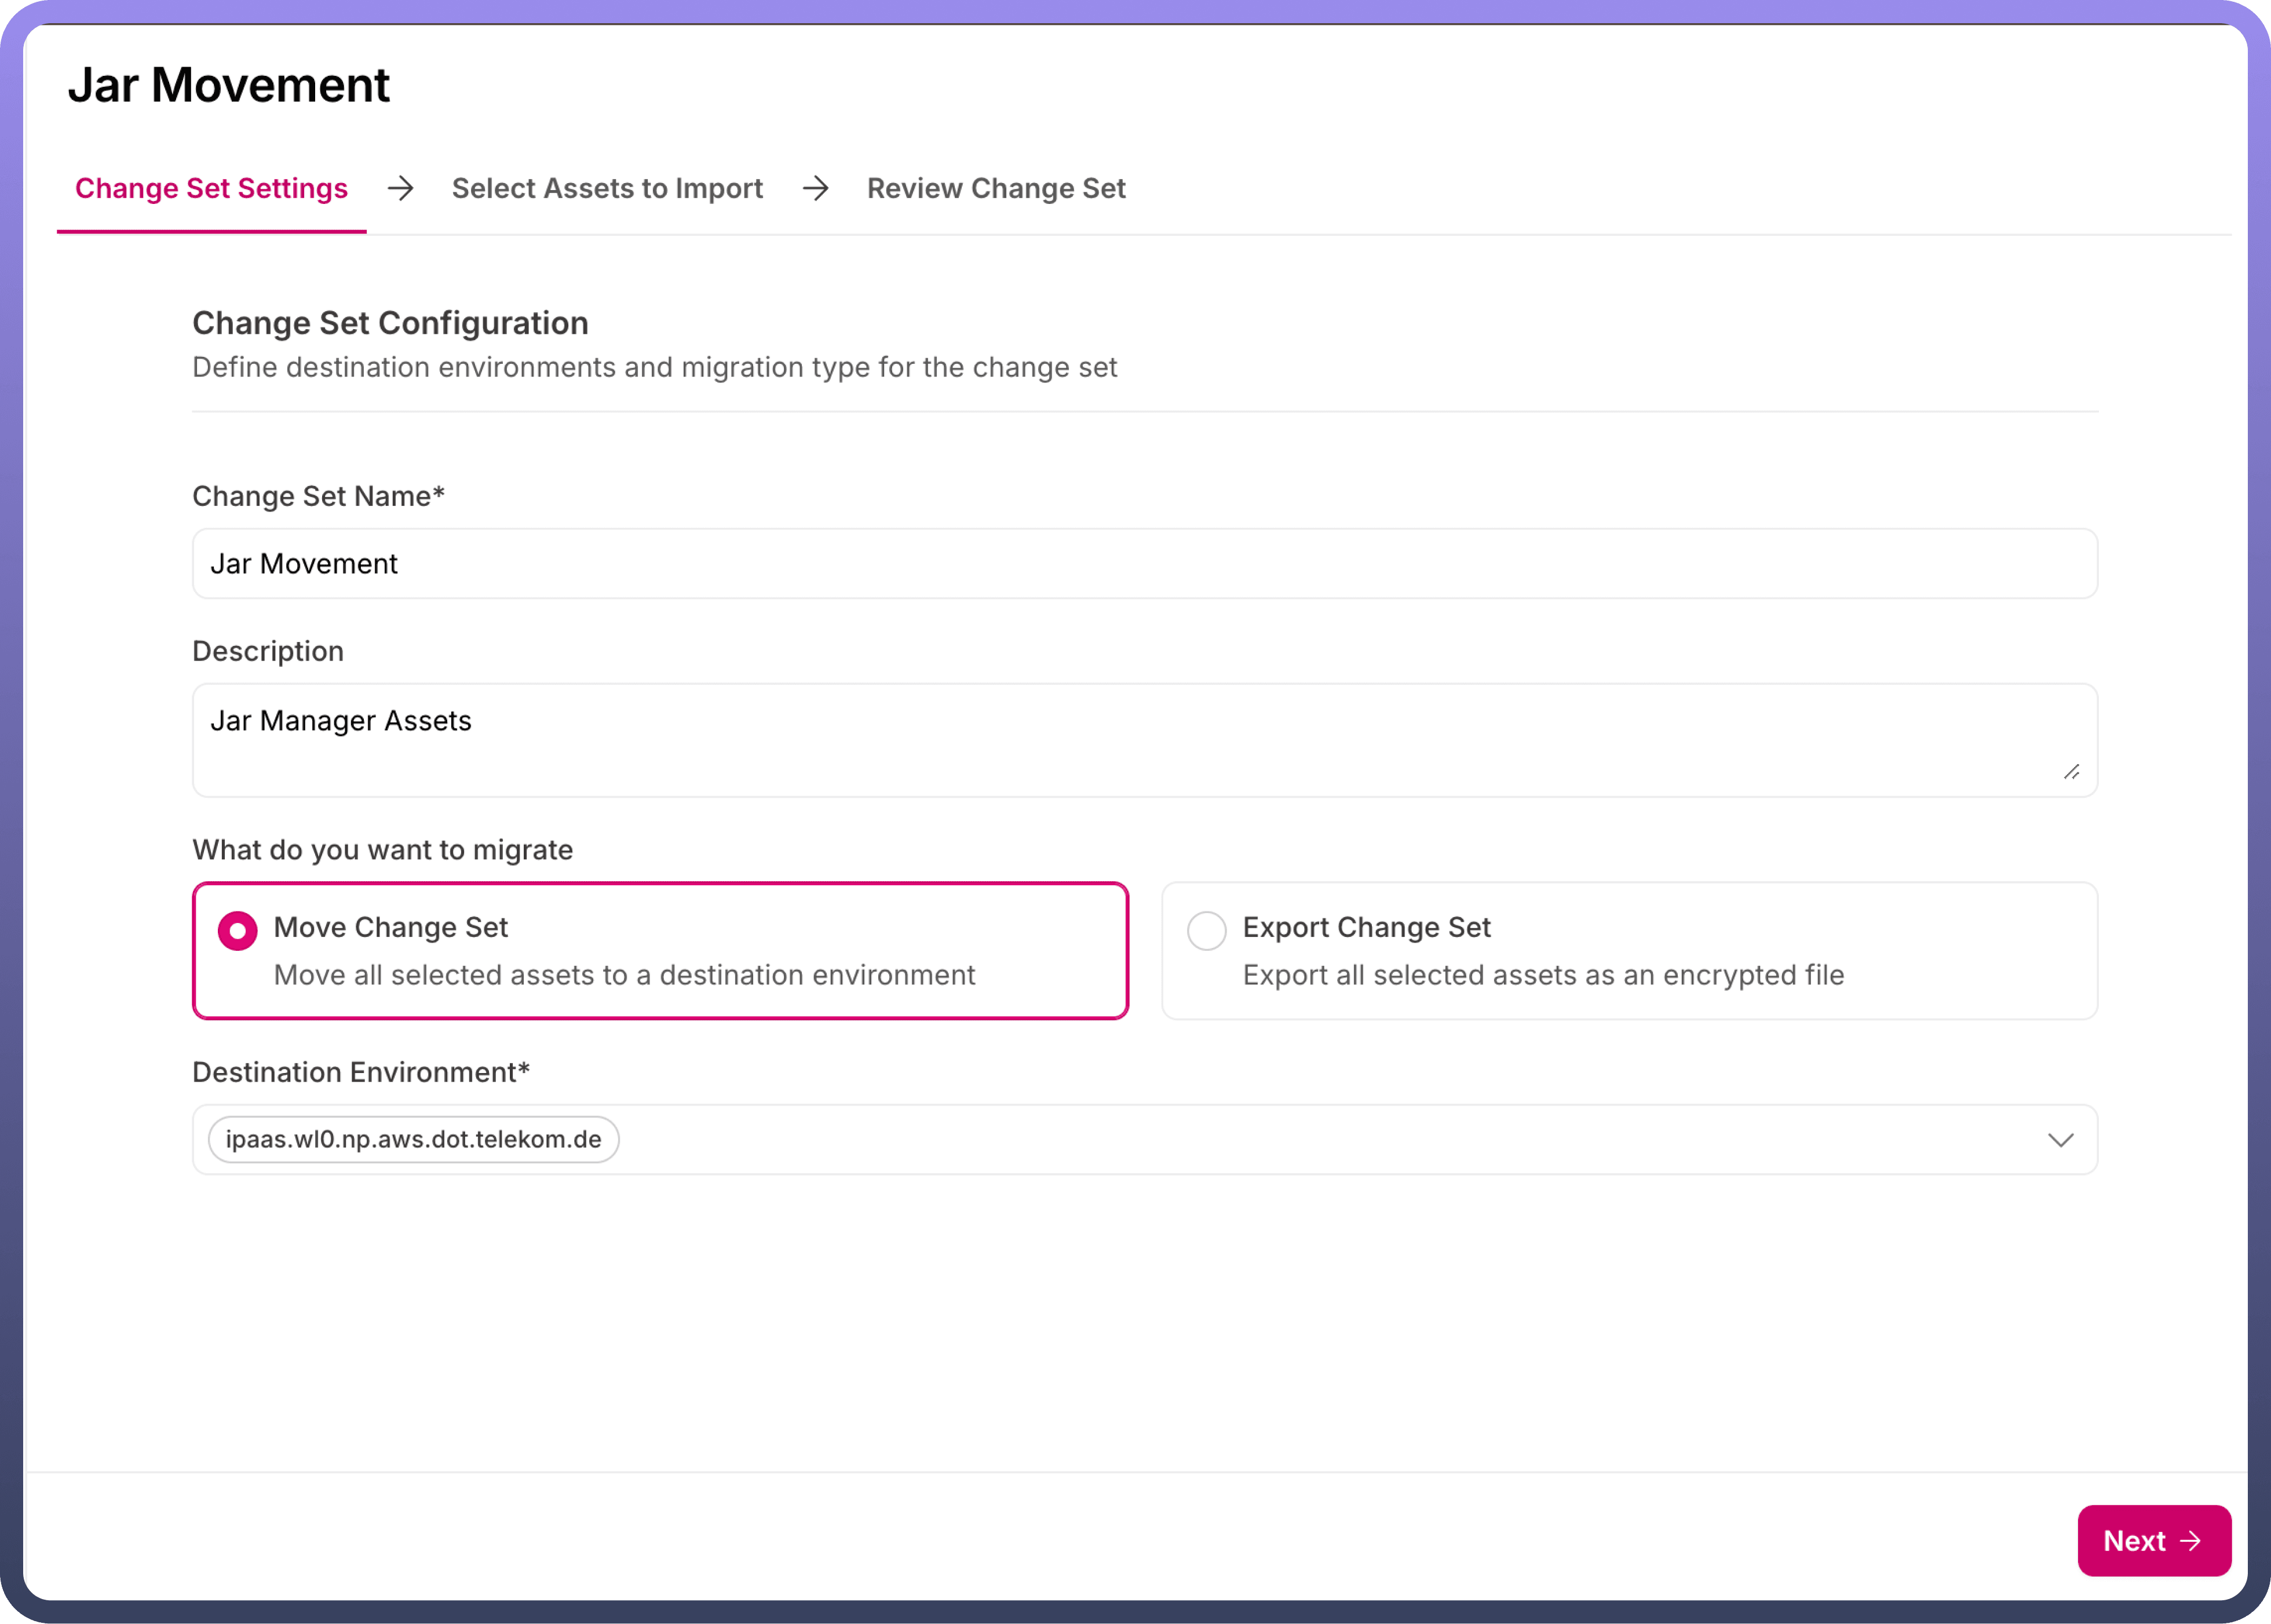Click the Change Set Configuration heading
The image size is (2271, 1624).
pos(390,323)
